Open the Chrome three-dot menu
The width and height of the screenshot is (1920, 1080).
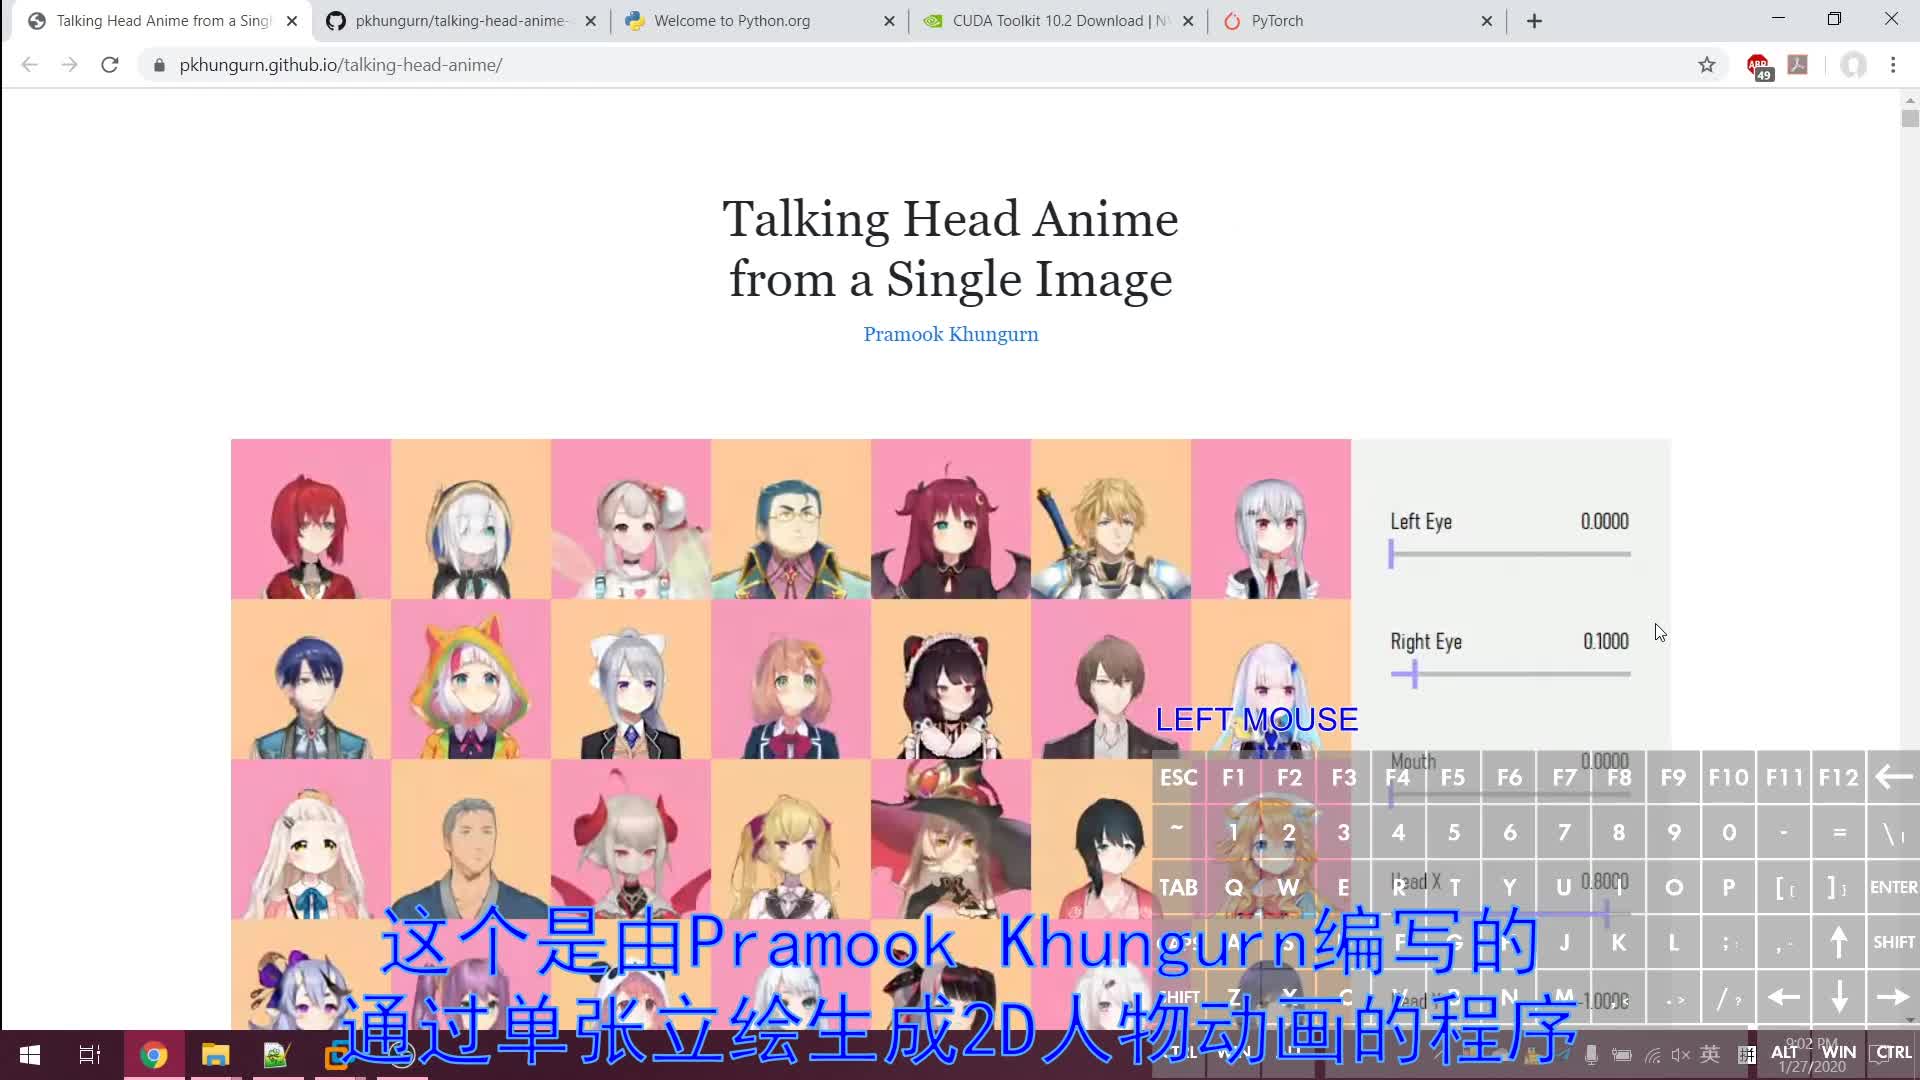(x=1893, y=65)
